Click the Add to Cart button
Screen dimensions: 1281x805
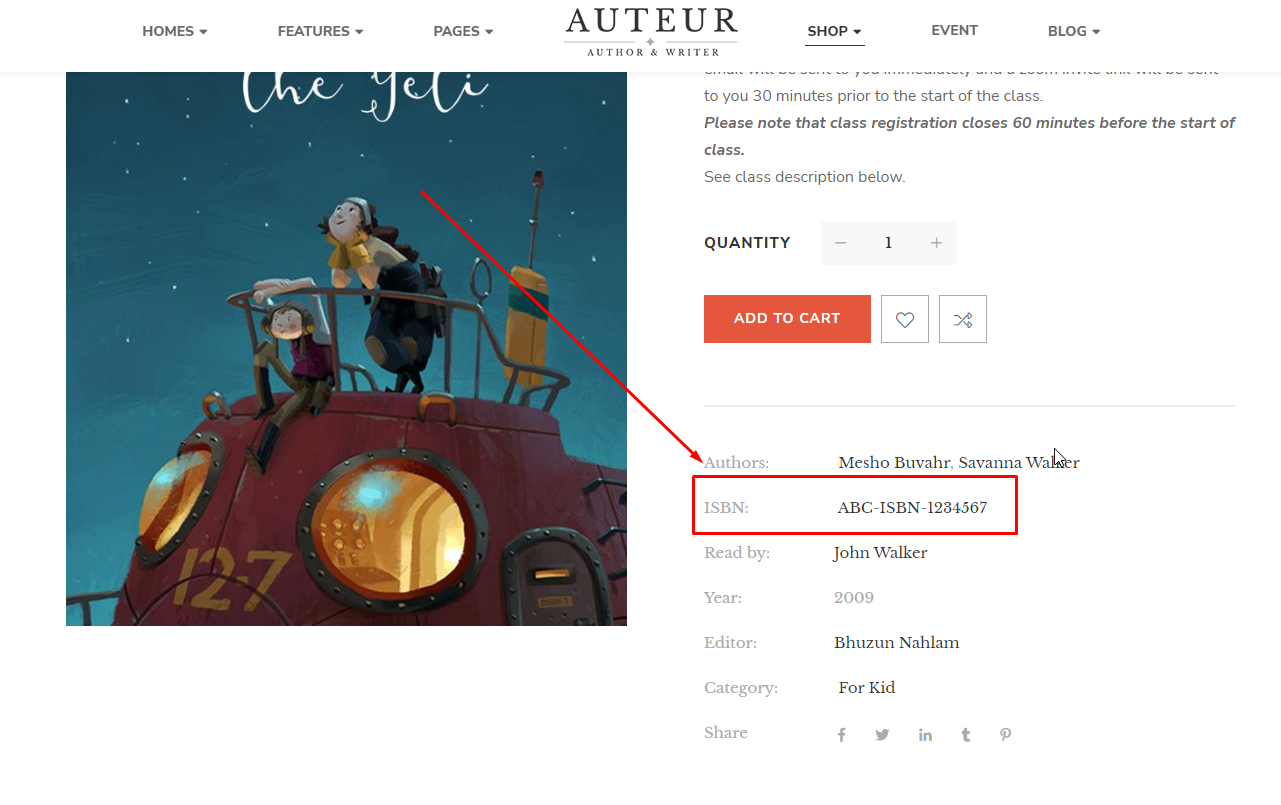[x=787, y=319]
